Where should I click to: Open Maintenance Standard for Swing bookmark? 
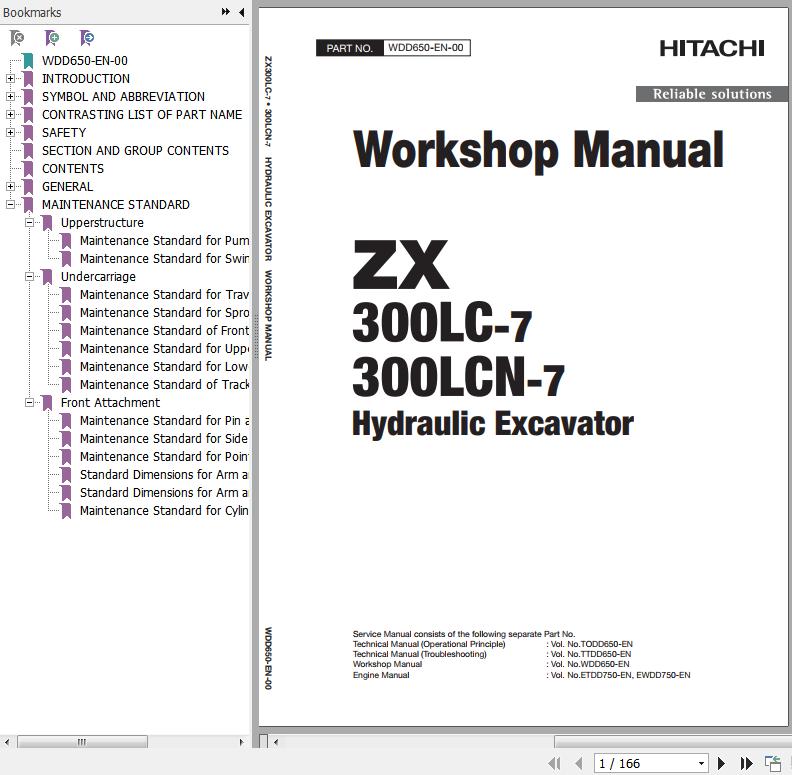point(164,259)
